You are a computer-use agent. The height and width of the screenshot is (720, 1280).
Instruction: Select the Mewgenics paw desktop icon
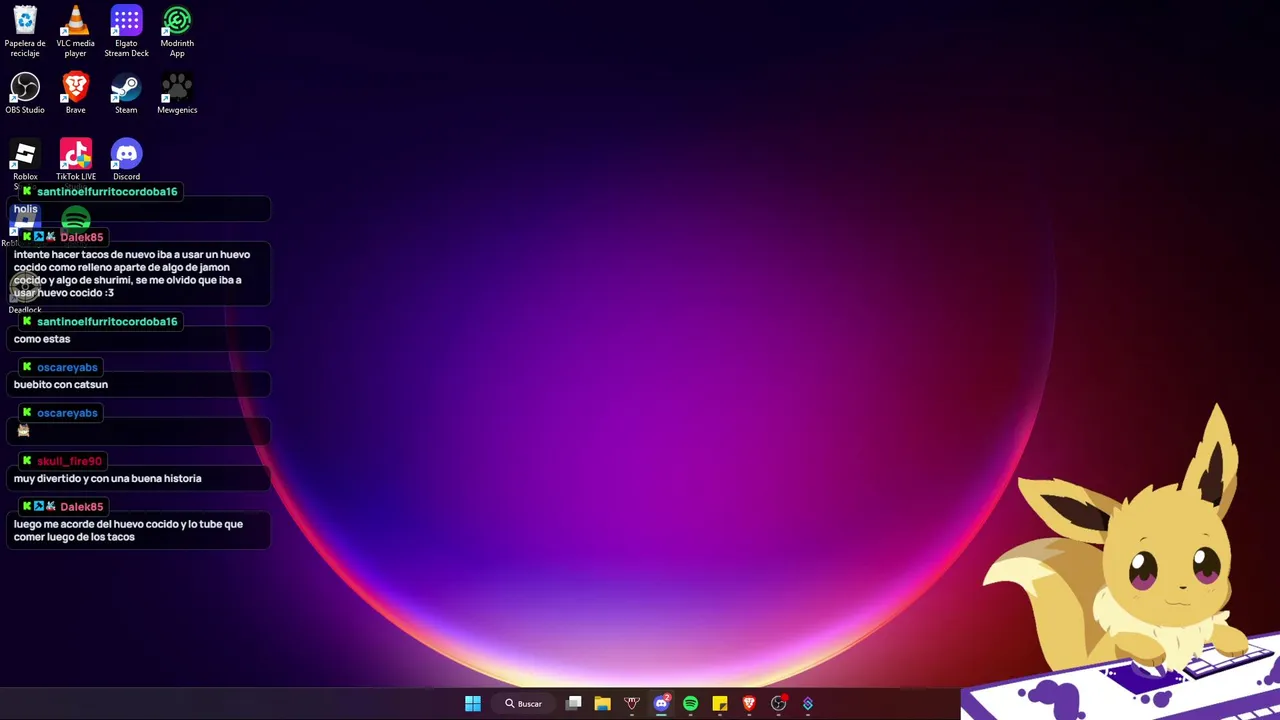click(177, 93)
